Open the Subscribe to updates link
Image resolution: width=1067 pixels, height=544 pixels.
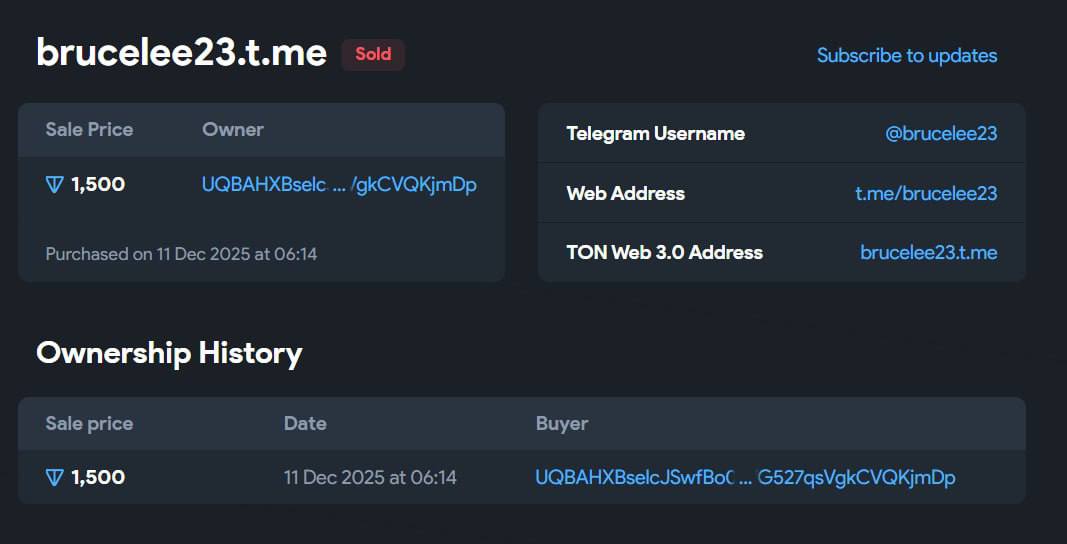[906, 56]
